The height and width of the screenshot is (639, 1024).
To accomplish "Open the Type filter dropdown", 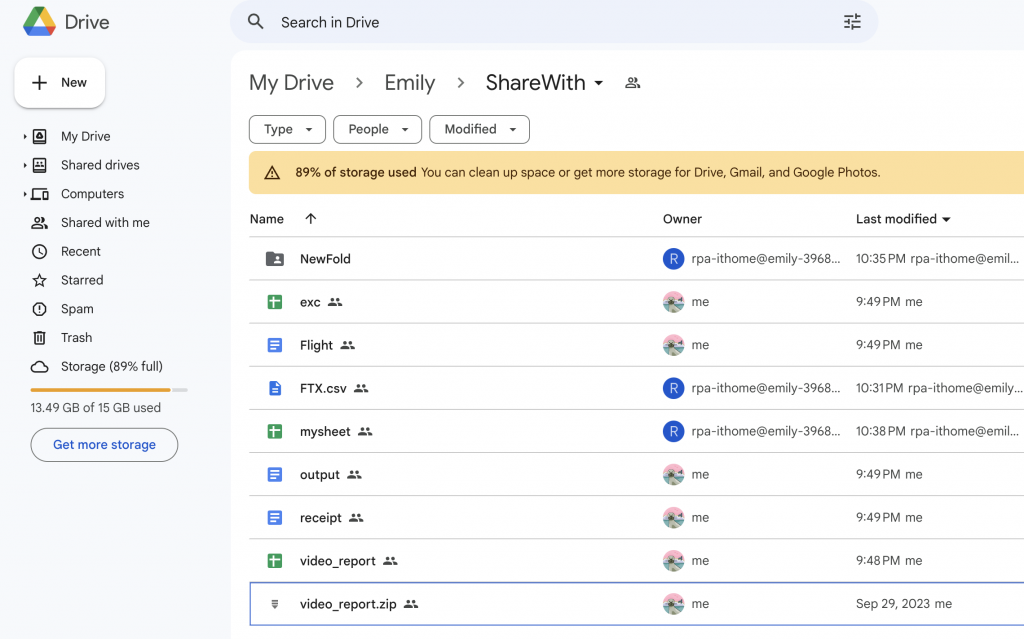I will pyautogui.click(x=287, y=129).
